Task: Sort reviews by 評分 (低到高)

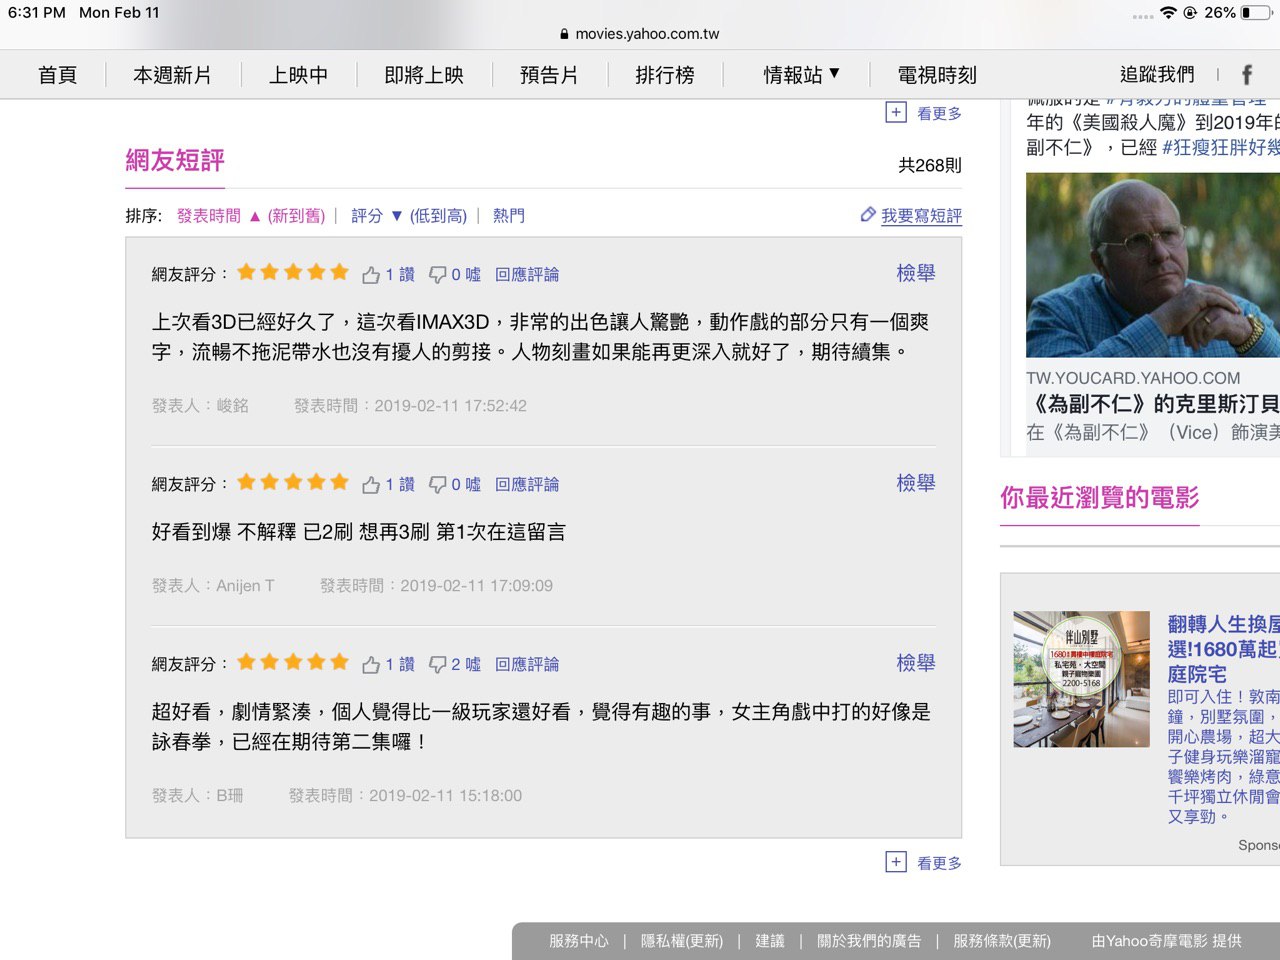Action: 409,216
